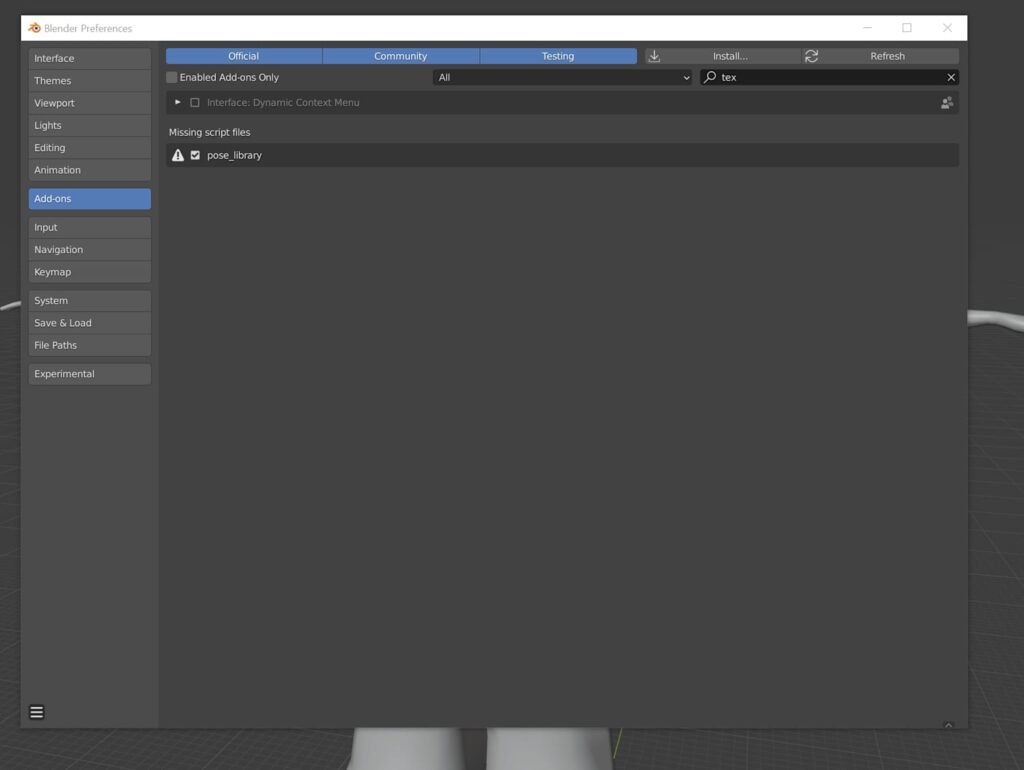
Task: Uncheck the pose_library checkbox
Action: (x=195, y=155)
